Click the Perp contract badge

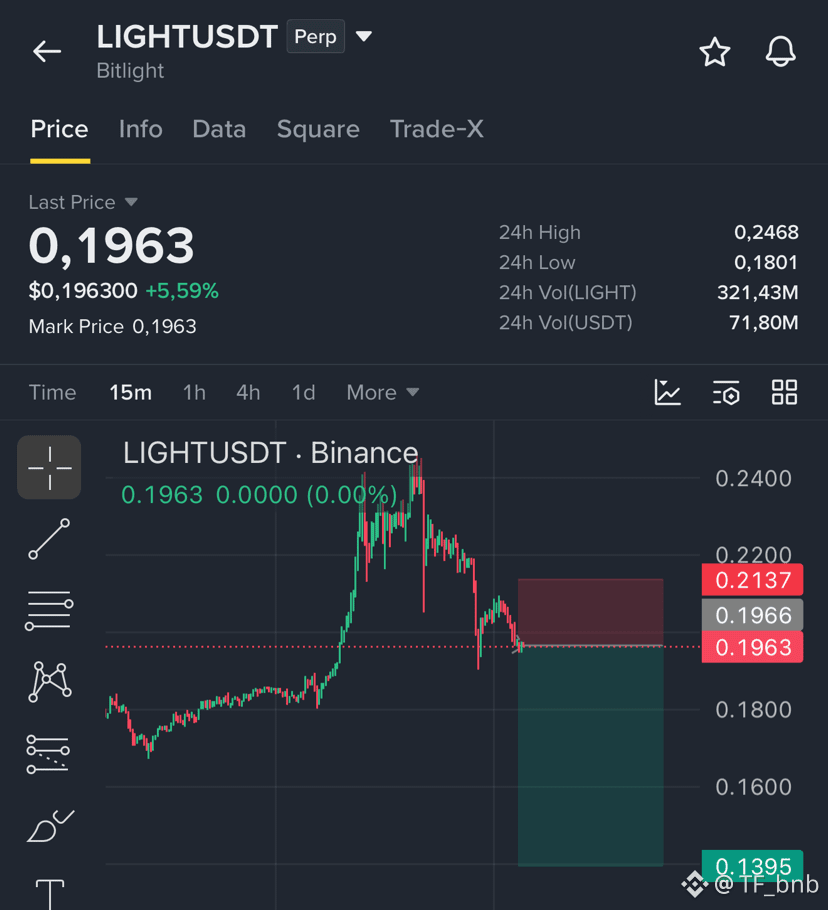coord(316,37)
